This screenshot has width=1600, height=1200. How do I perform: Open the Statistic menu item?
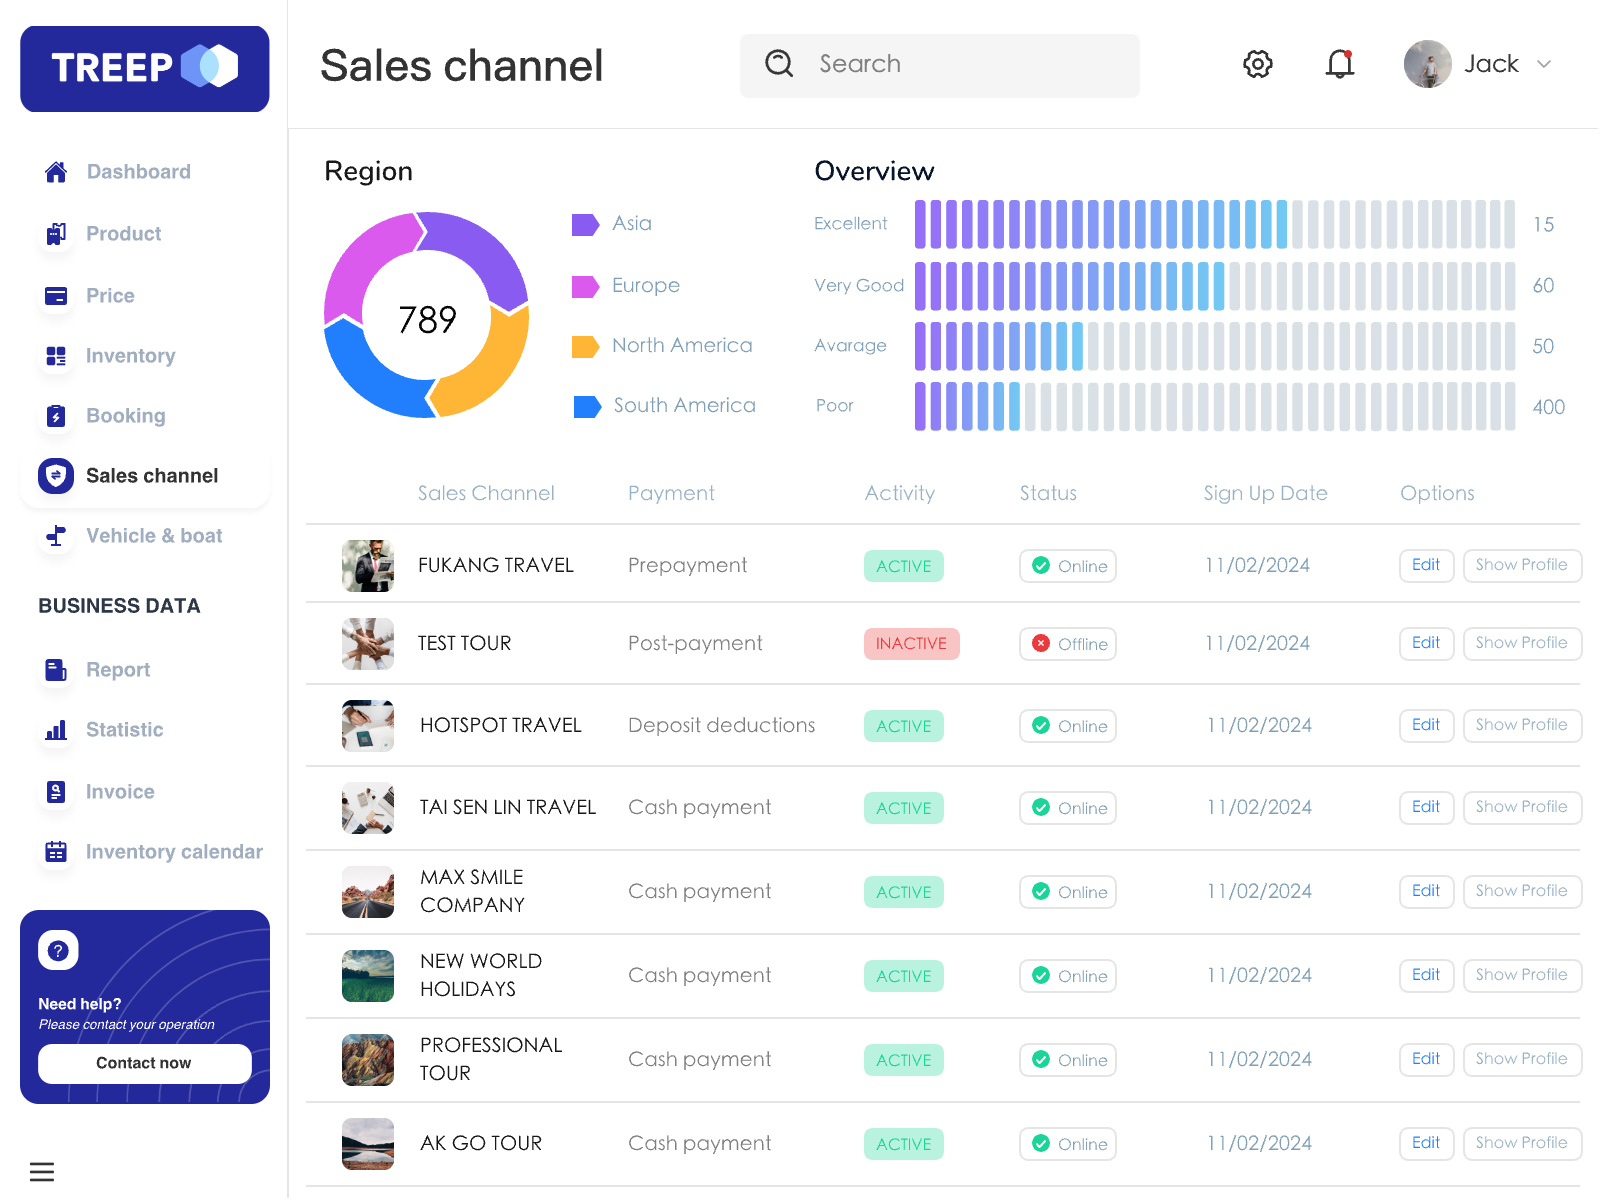click(124, 730)
